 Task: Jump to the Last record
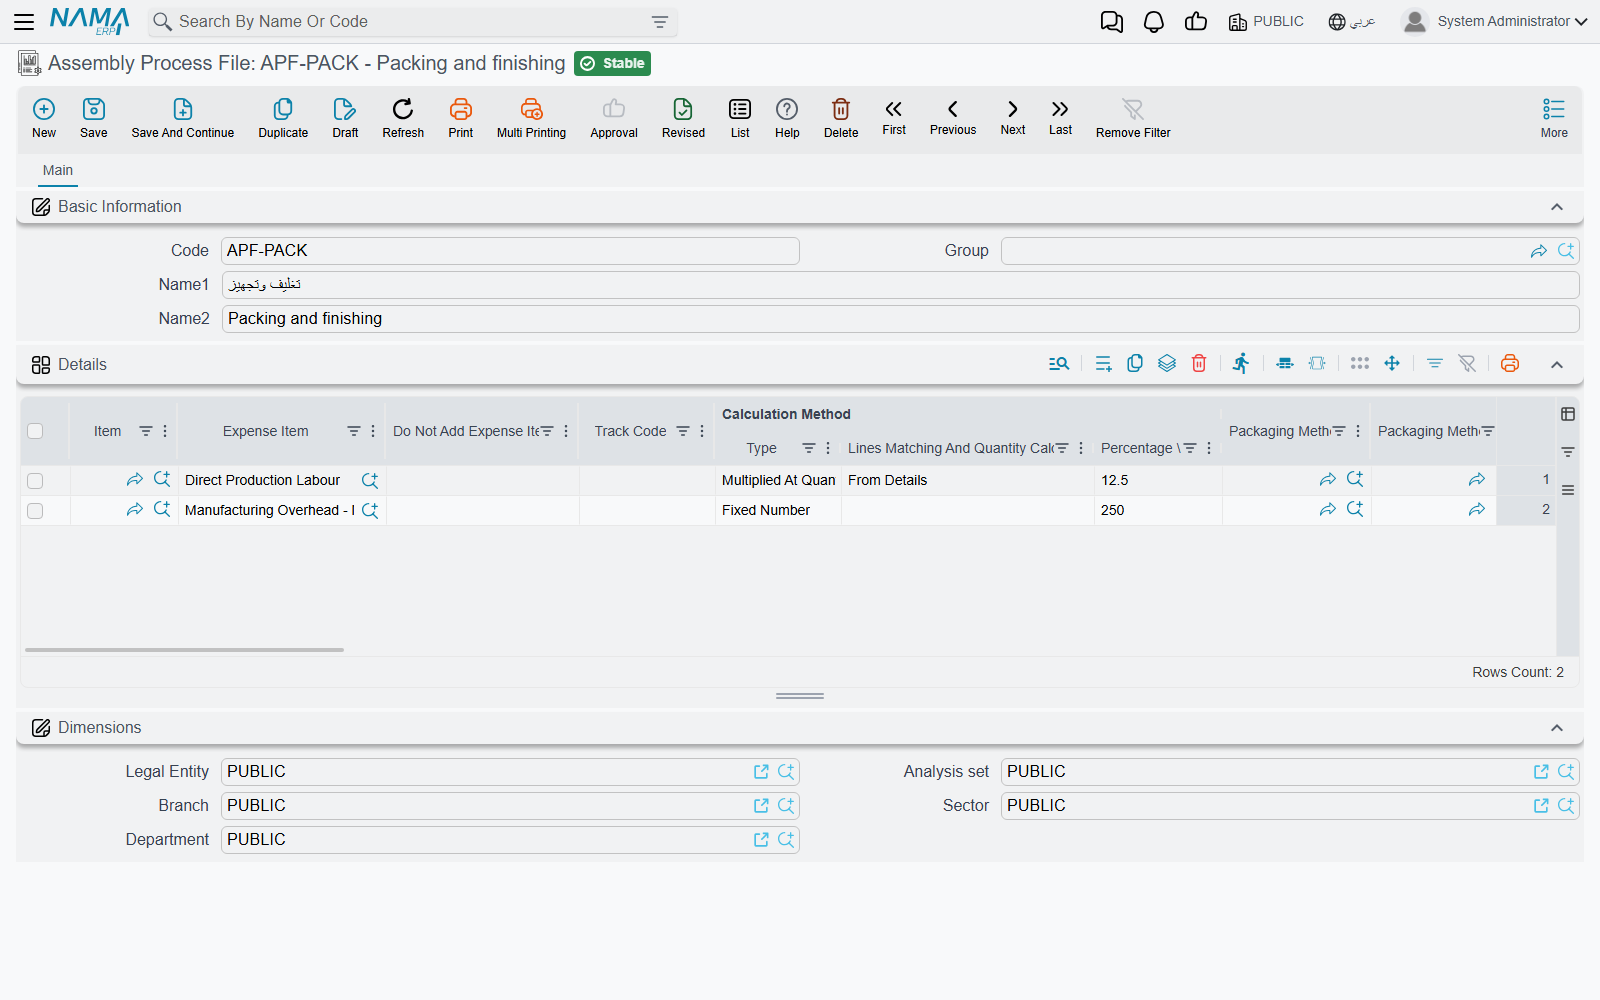click(x=1060, y=117)
